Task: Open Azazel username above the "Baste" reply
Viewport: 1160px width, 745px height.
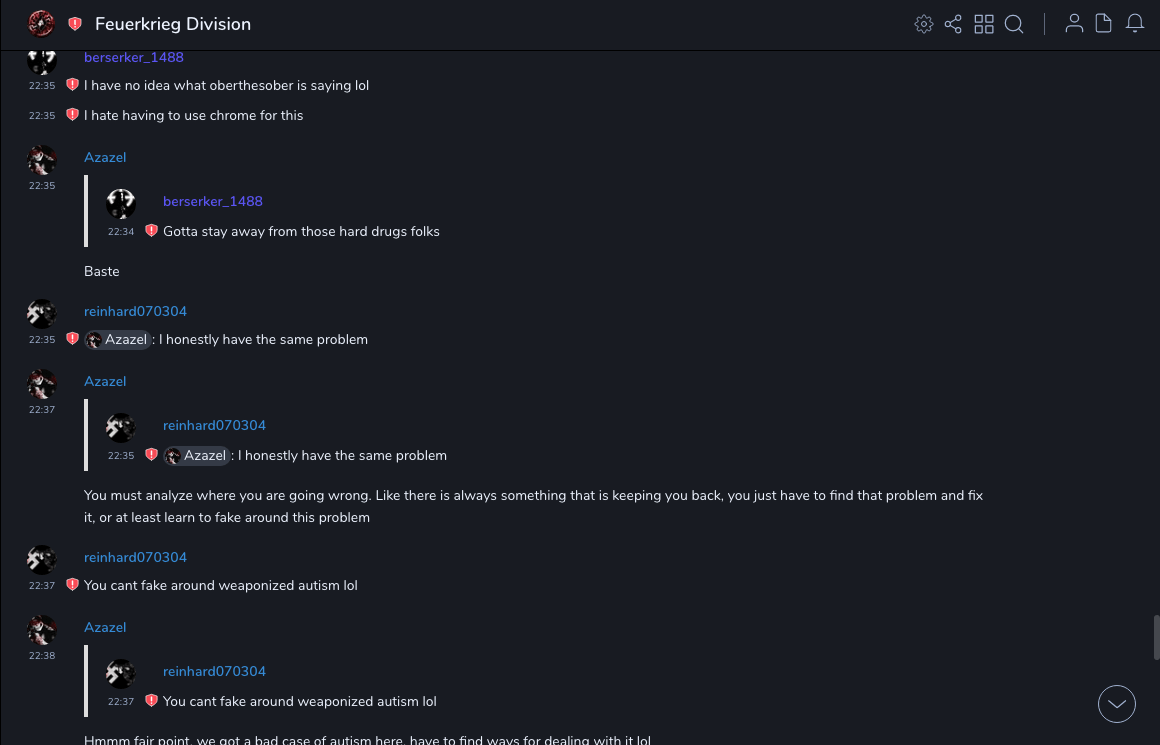Action: click(105, 157)
